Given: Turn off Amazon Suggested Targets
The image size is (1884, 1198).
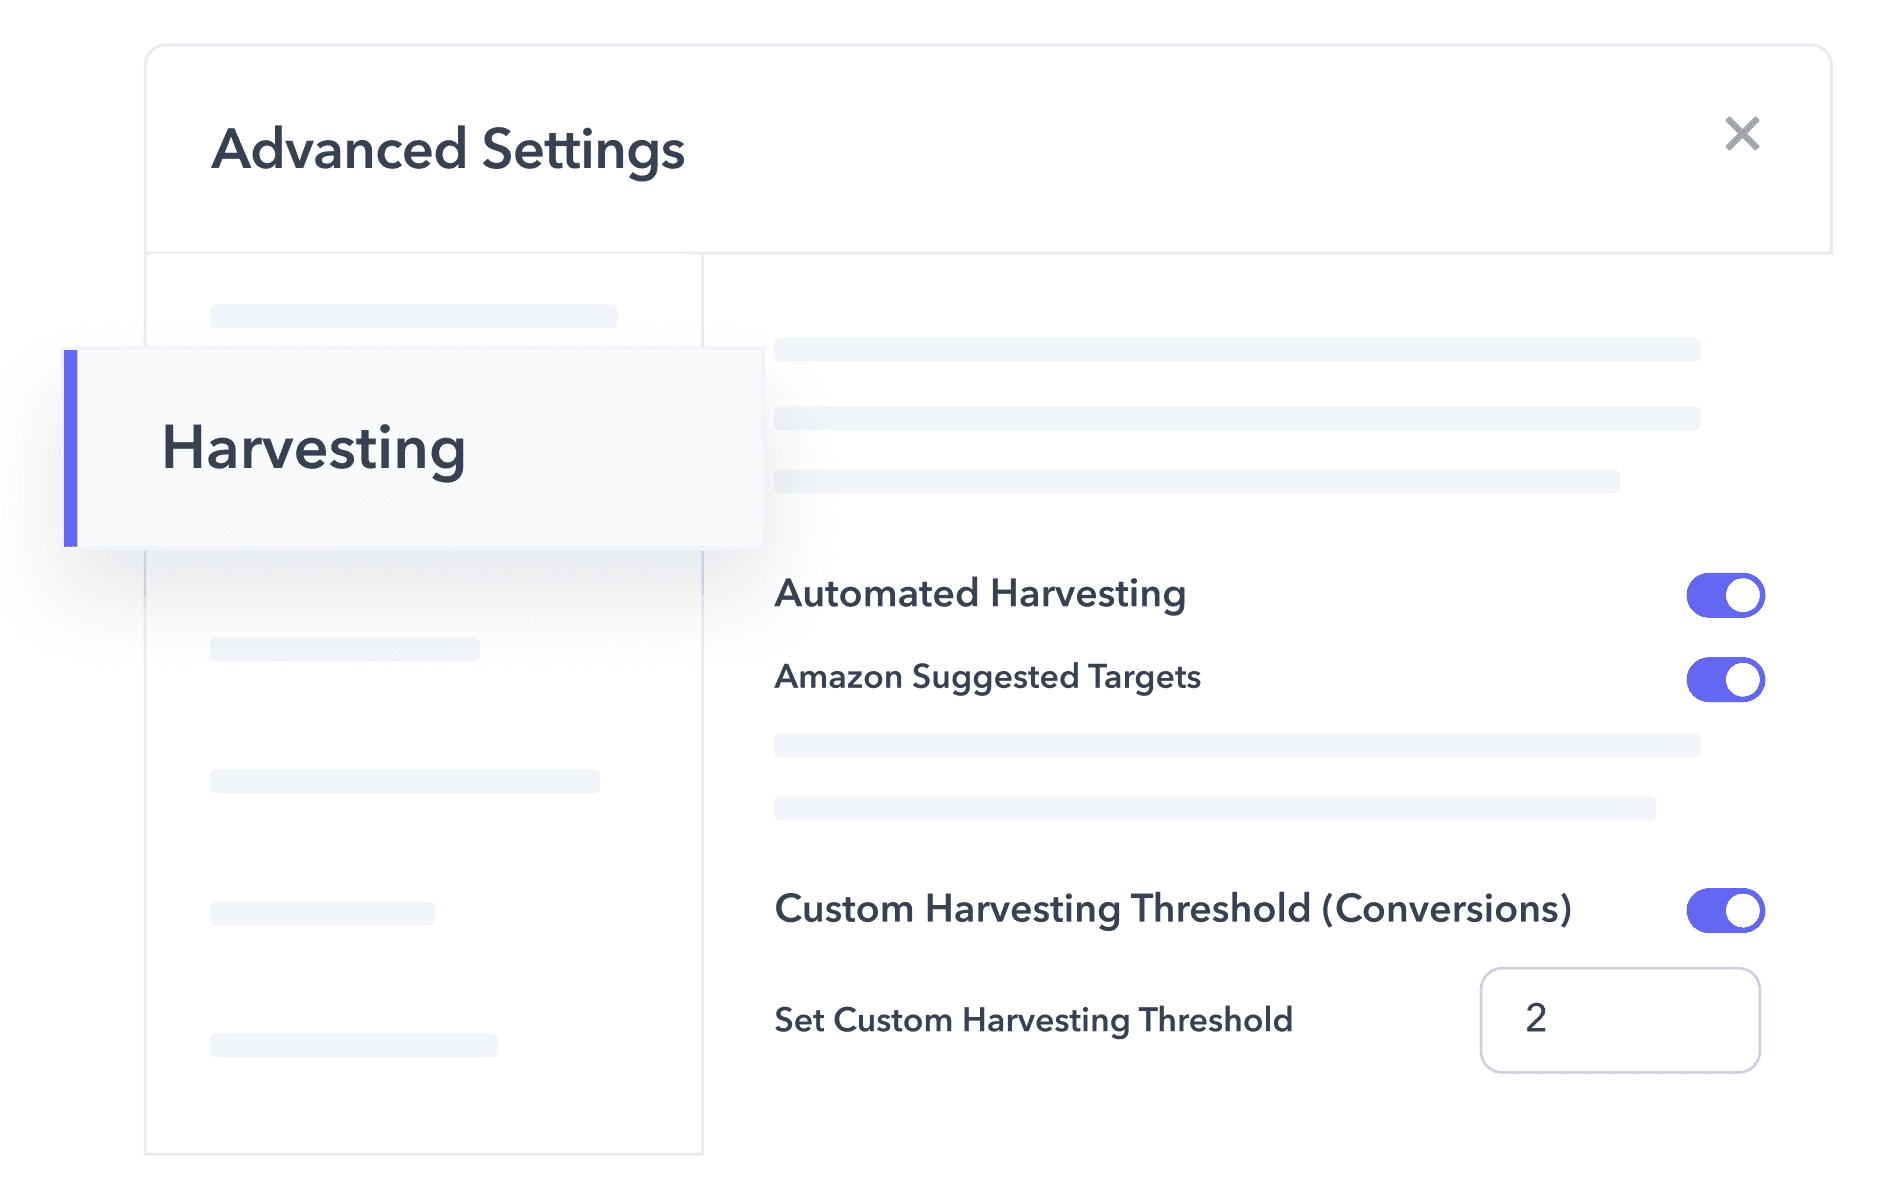Looking at the screenshot, I should coord(1724,679).
